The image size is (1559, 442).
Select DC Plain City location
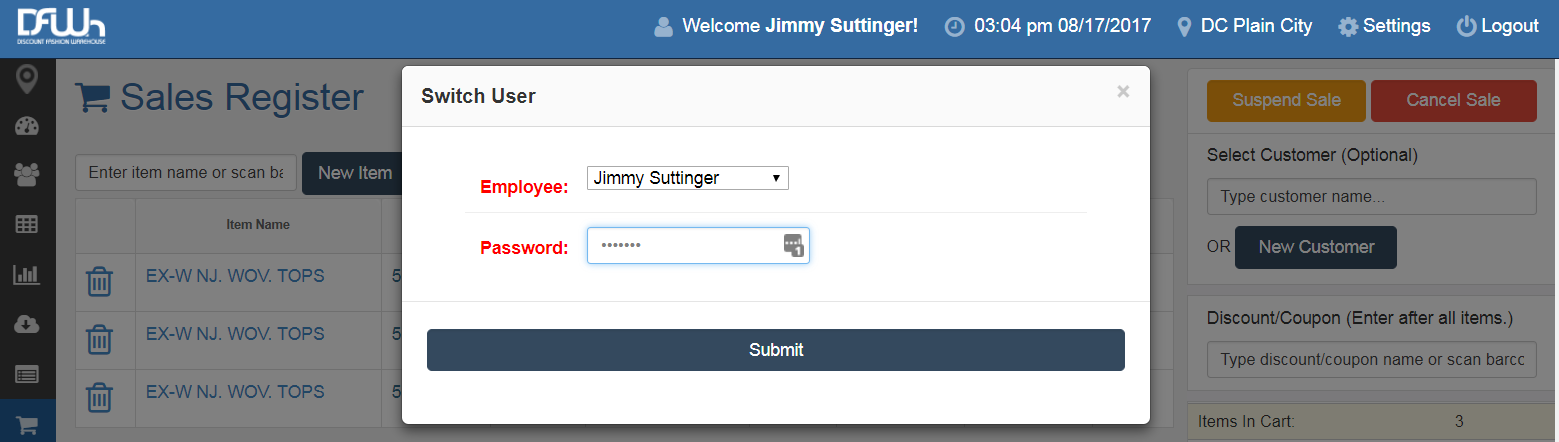[x=1245, y=26]
